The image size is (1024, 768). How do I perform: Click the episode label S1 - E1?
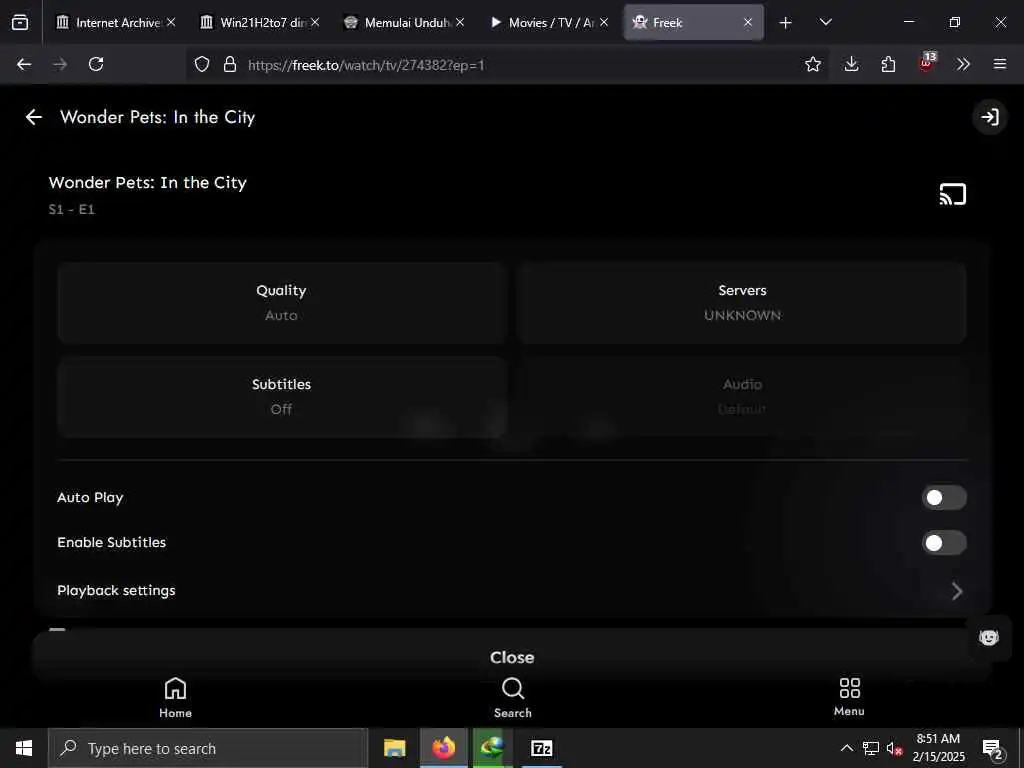(72, 210)
